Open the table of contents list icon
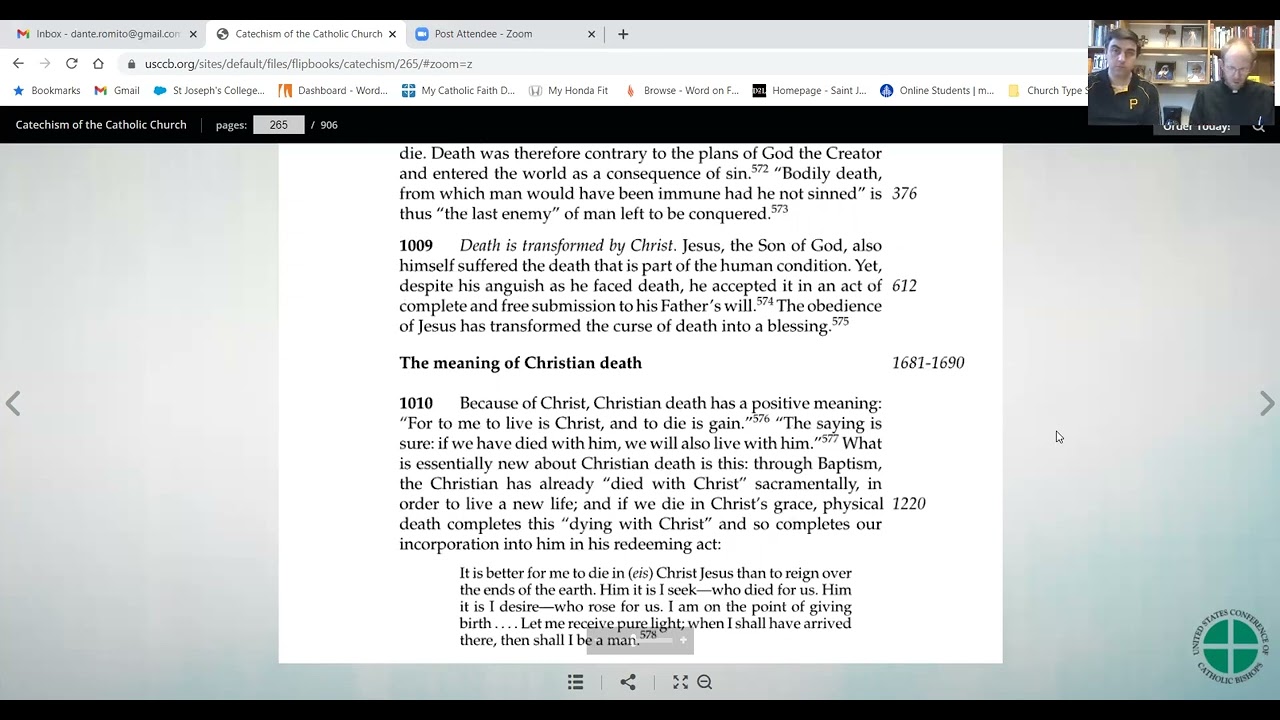 pyautogui.click(x=575, y=682)
